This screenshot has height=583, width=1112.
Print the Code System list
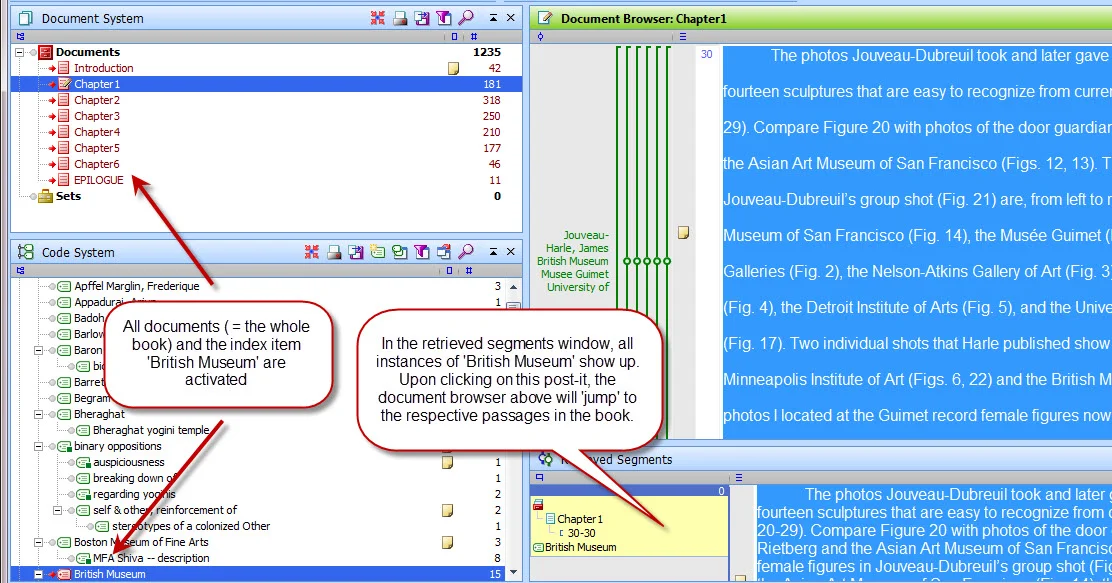pos(334,252)
